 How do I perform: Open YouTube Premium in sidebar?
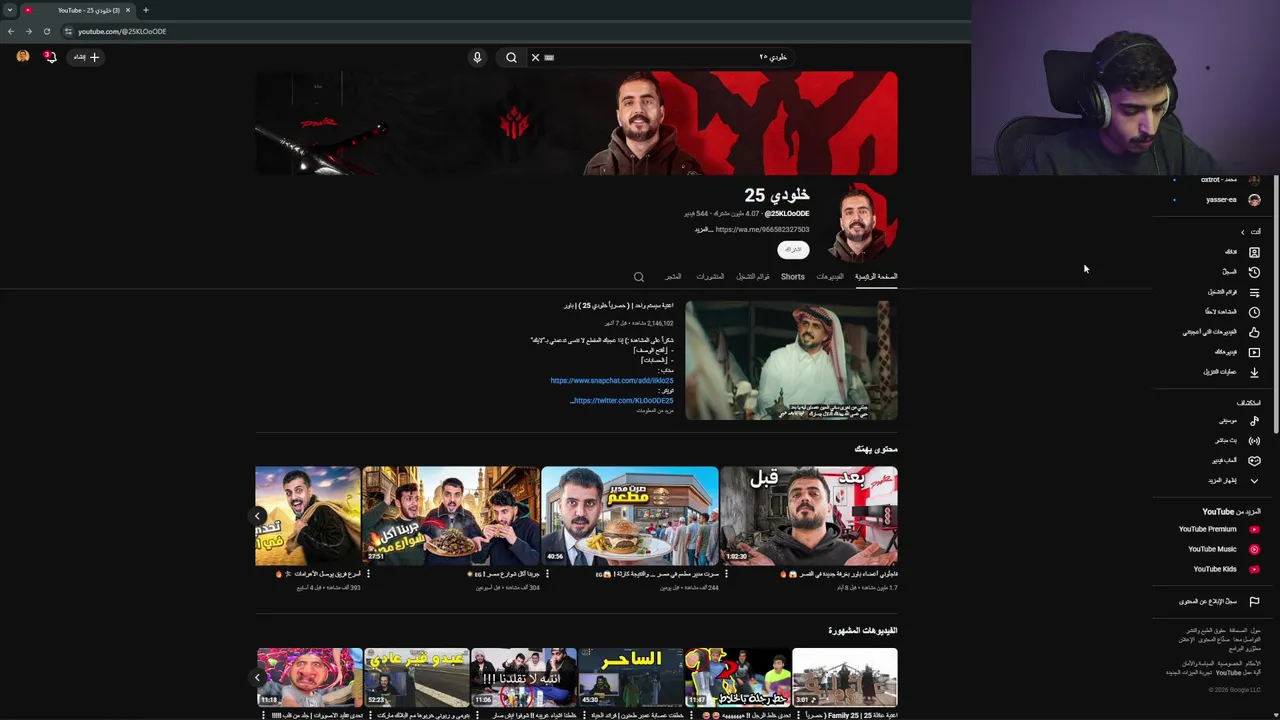point(1218,529)
